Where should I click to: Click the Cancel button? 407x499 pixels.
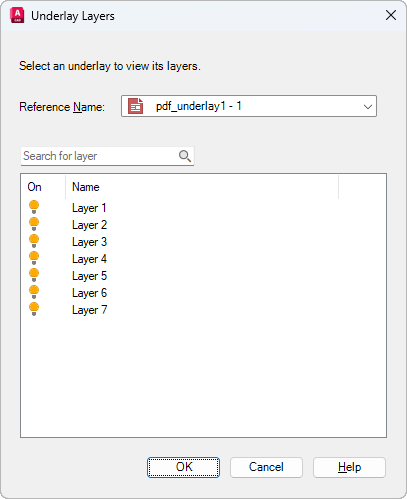tap(266, 467)
